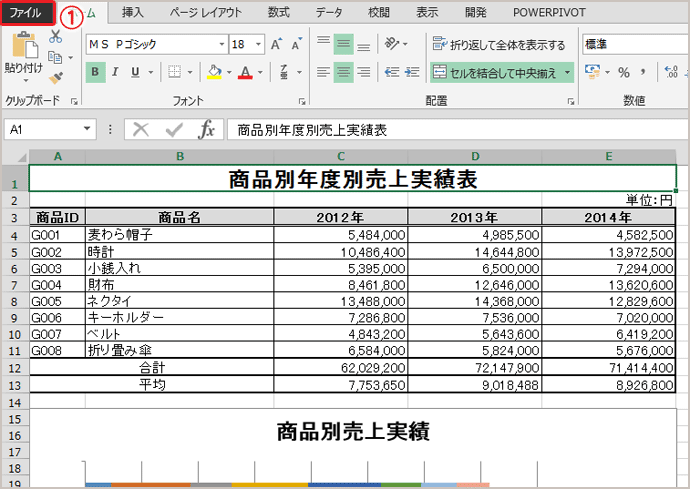Switch to the 開発 tab

[476, 12]
